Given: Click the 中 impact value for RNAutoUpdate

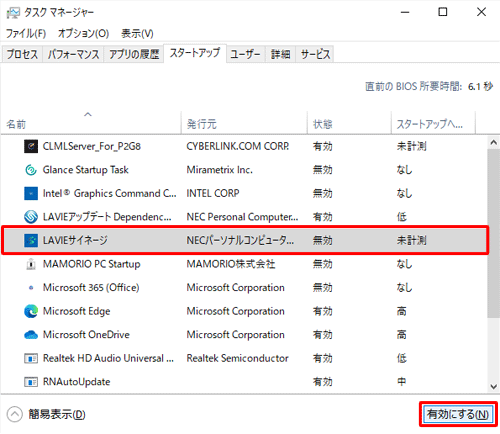Looking at the screenshot, I should (x=401, y=382).
